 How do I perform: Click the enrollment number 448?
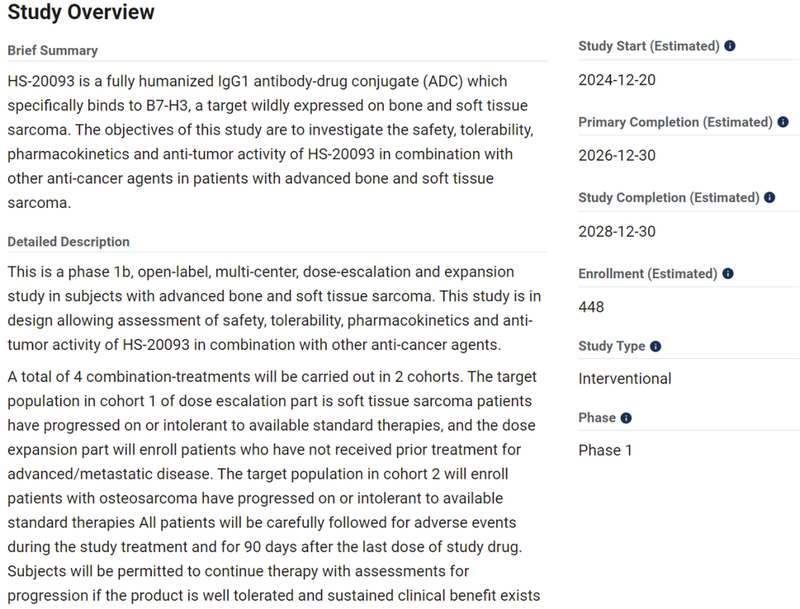(x=591, y=307)
